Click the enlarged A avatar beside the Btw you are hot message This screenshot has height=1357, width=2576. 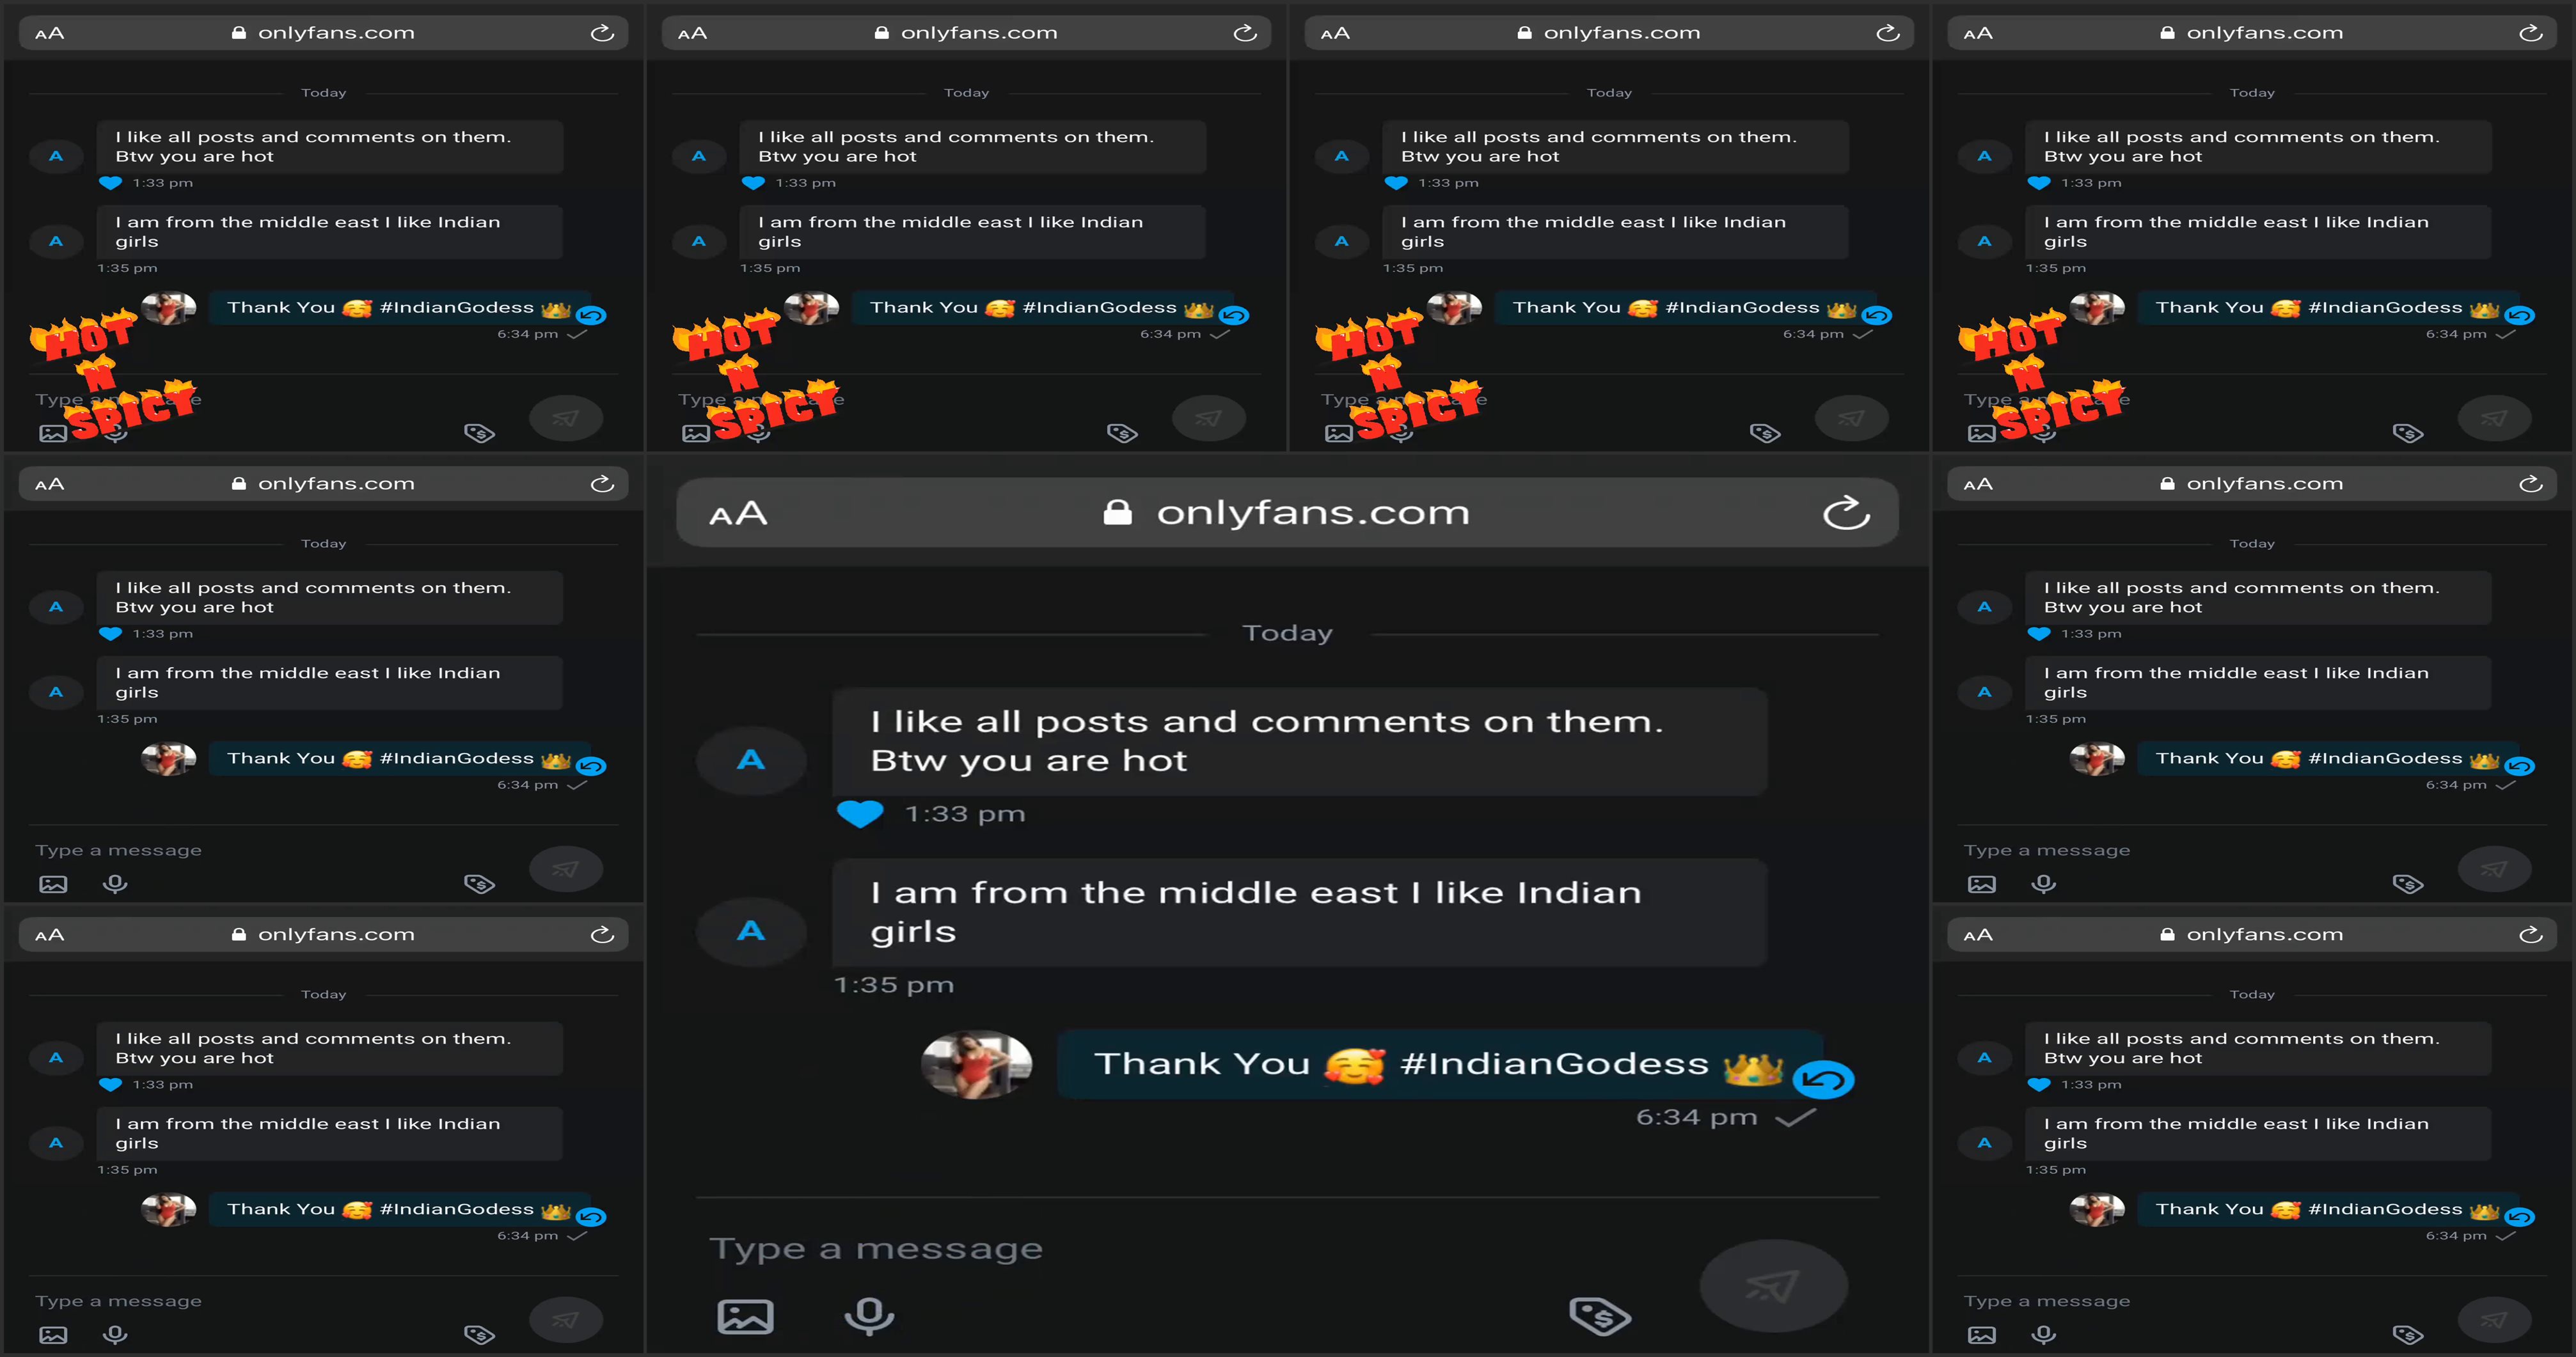pos(751,760)
